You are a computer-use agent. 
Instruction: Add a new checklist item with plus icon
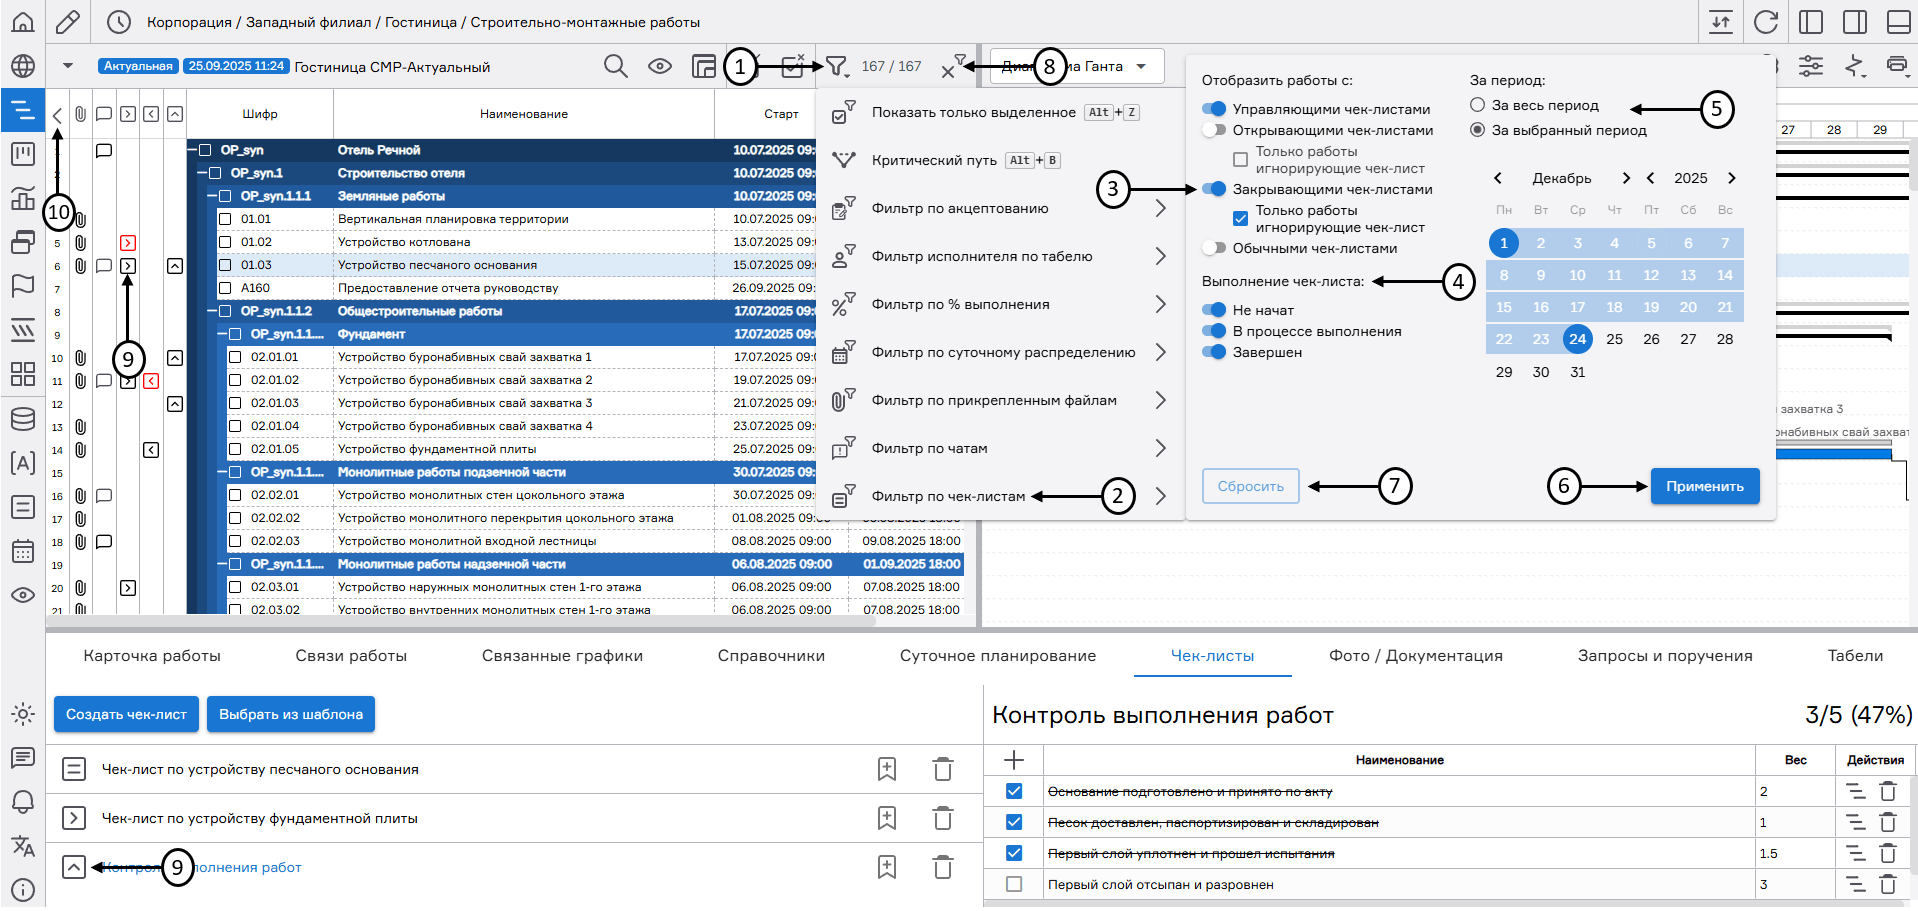(1013, 760)
